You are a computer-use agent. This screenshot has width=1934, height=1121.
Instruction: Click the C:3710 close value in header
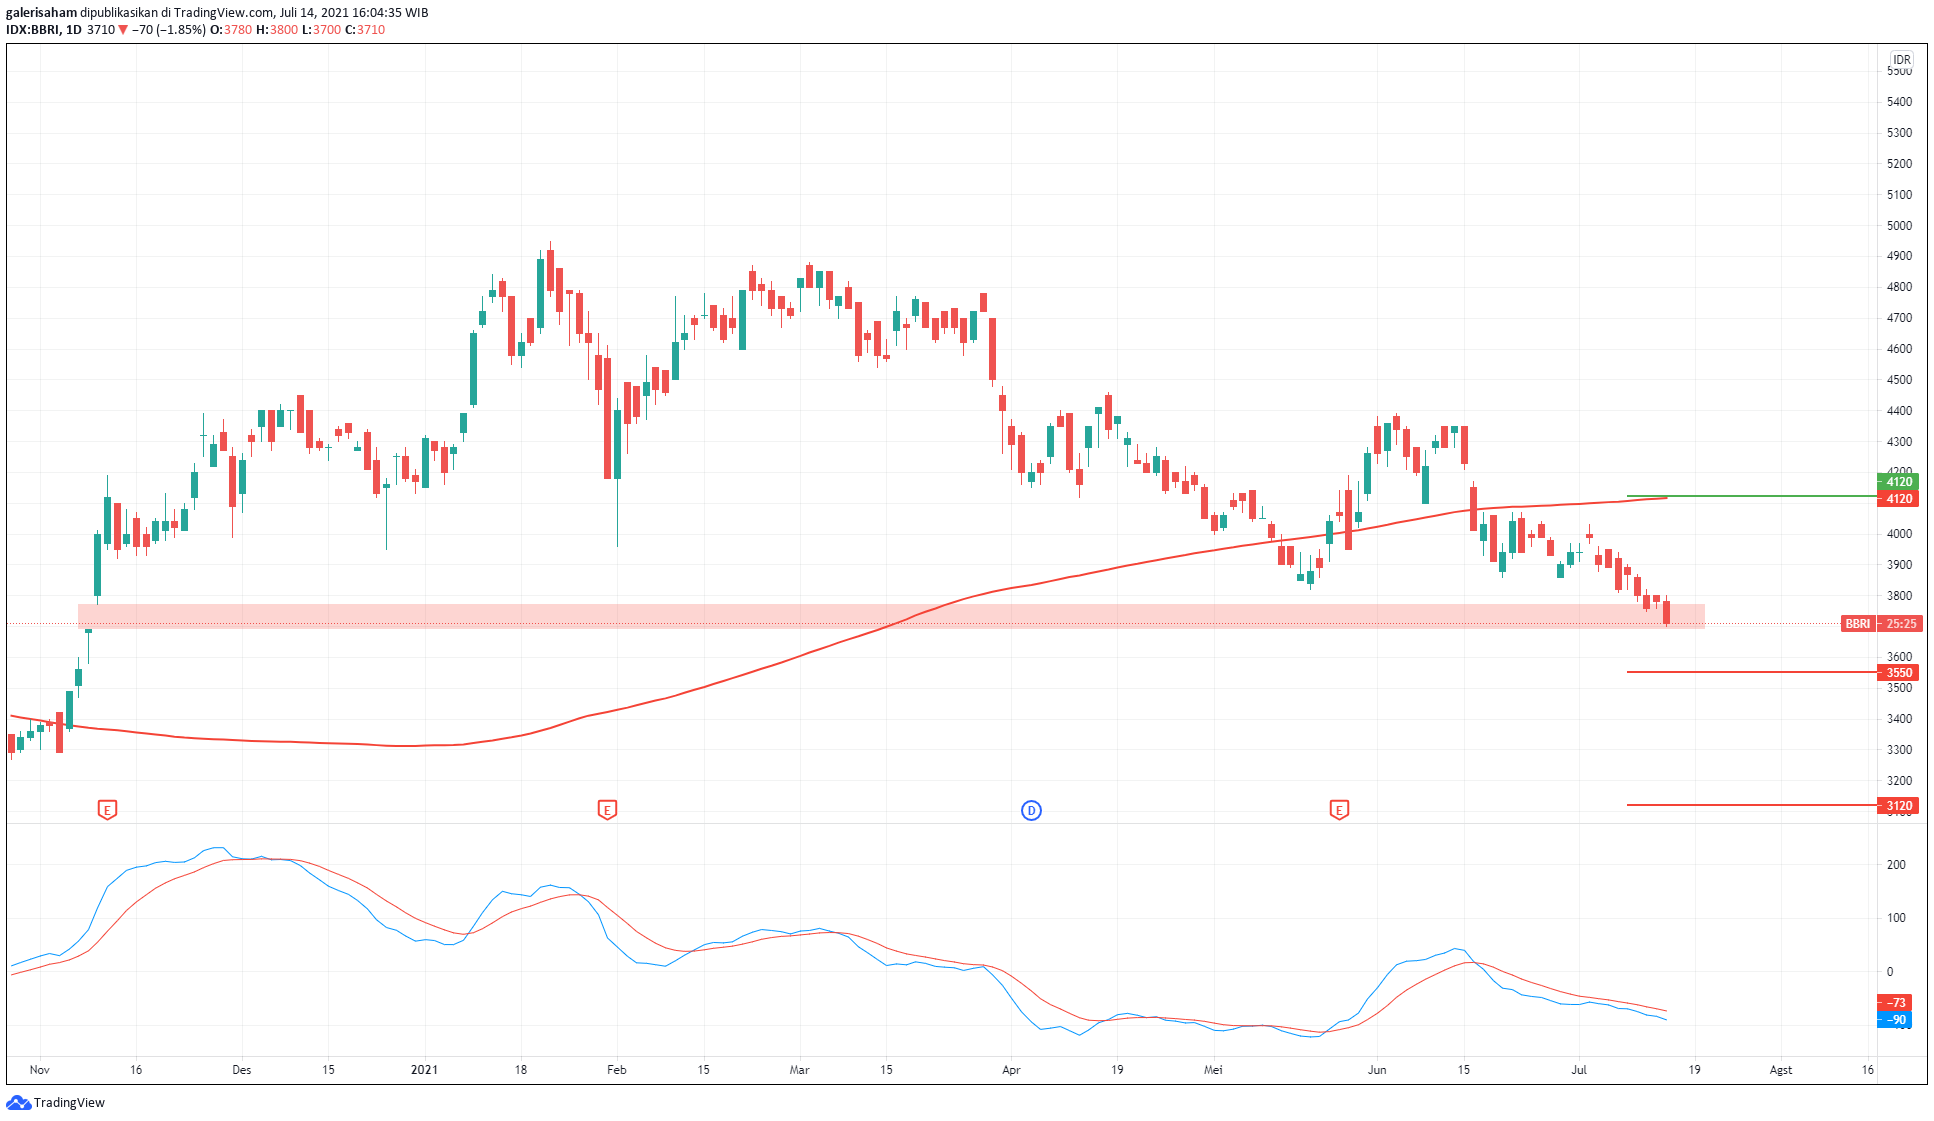coord(365,30)
